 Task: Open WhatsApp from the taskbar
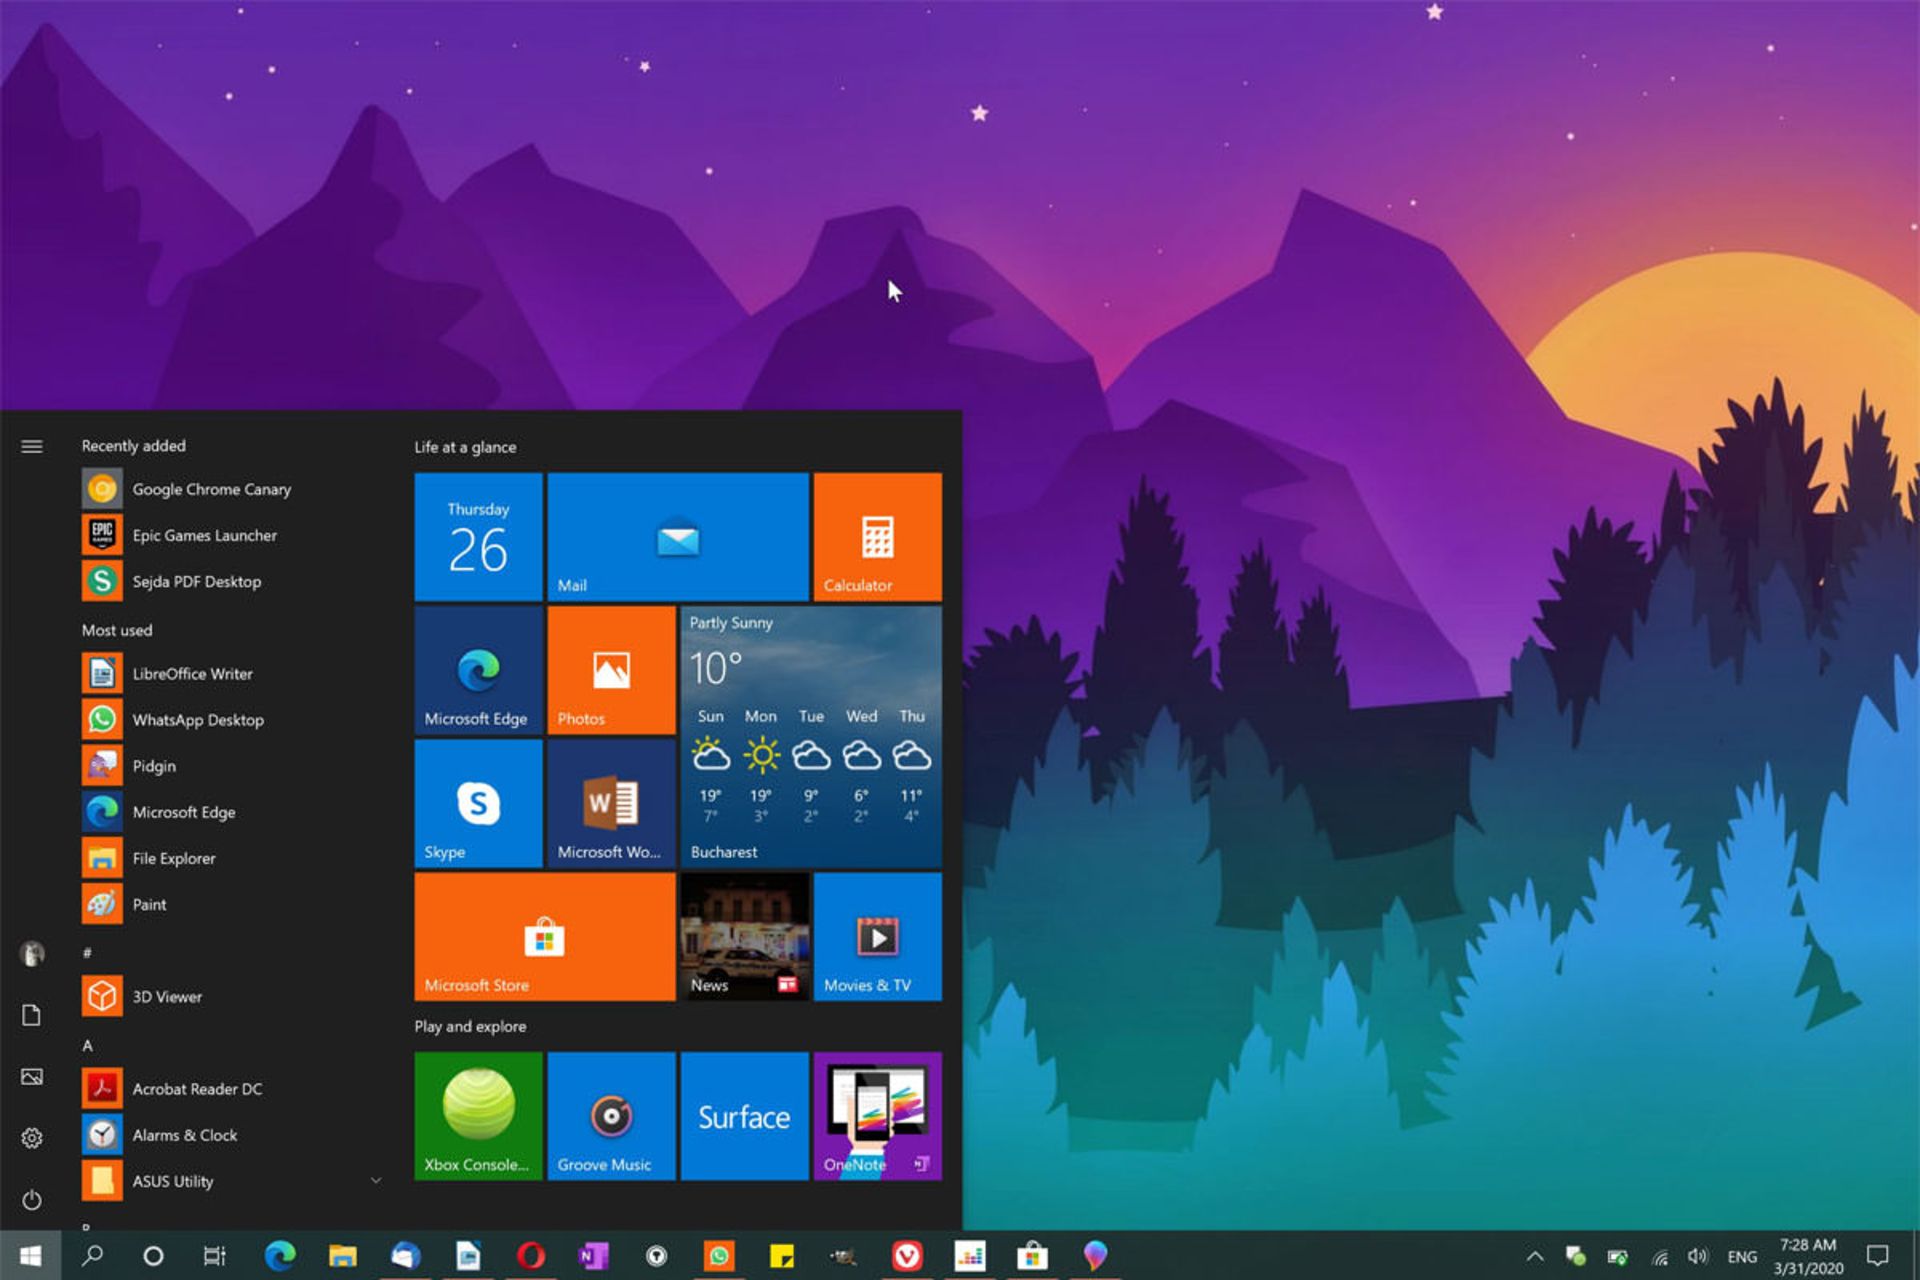[x=719, y=1255]
